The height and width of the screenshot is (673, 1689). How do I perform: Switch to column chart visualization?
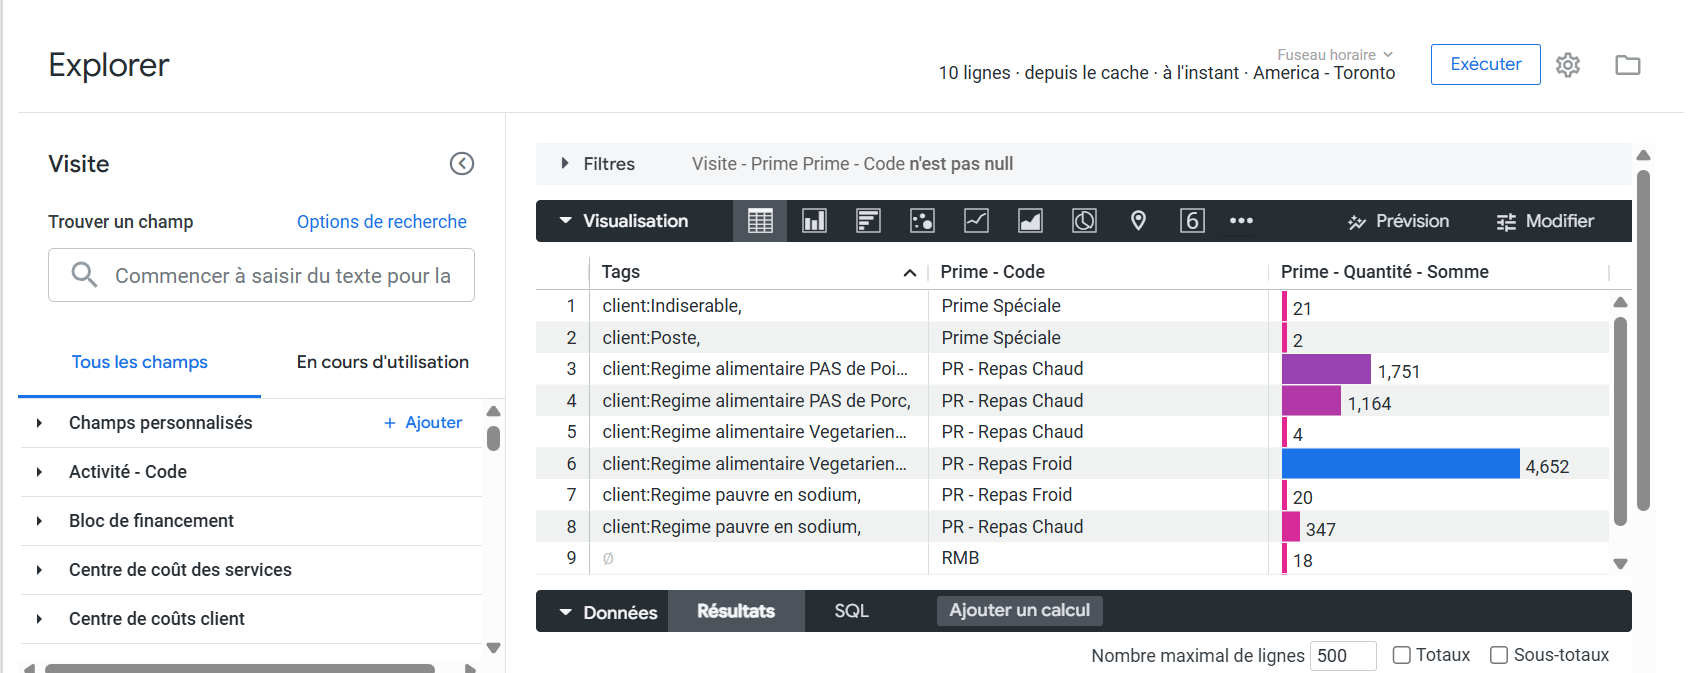(814, 221)
